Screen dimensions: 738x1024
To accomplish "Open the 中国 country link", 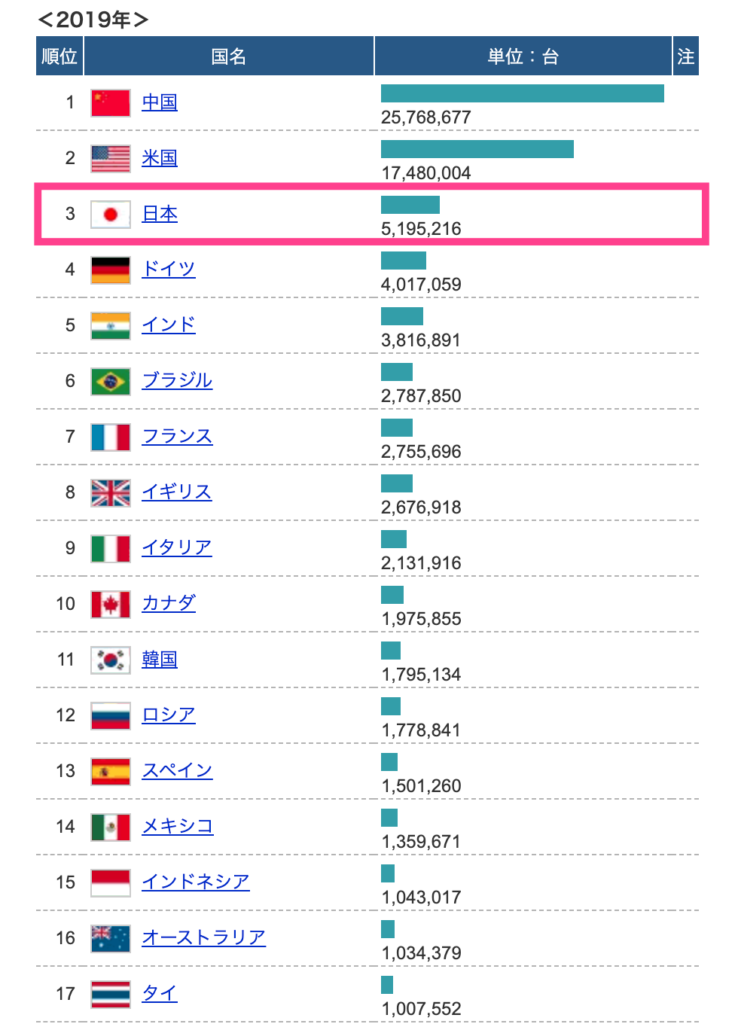I will pyautogui.click(x=160, y=102).
